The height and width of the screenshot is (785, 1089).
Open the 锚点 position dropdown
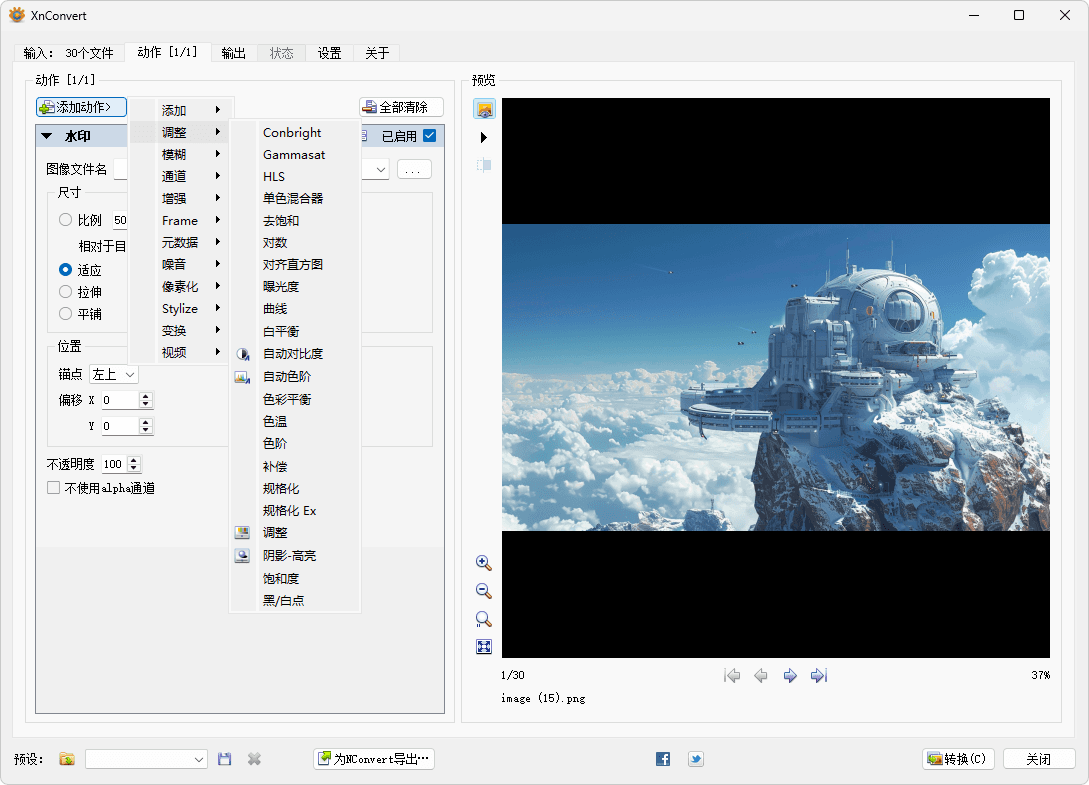click(x=113, y=373)
